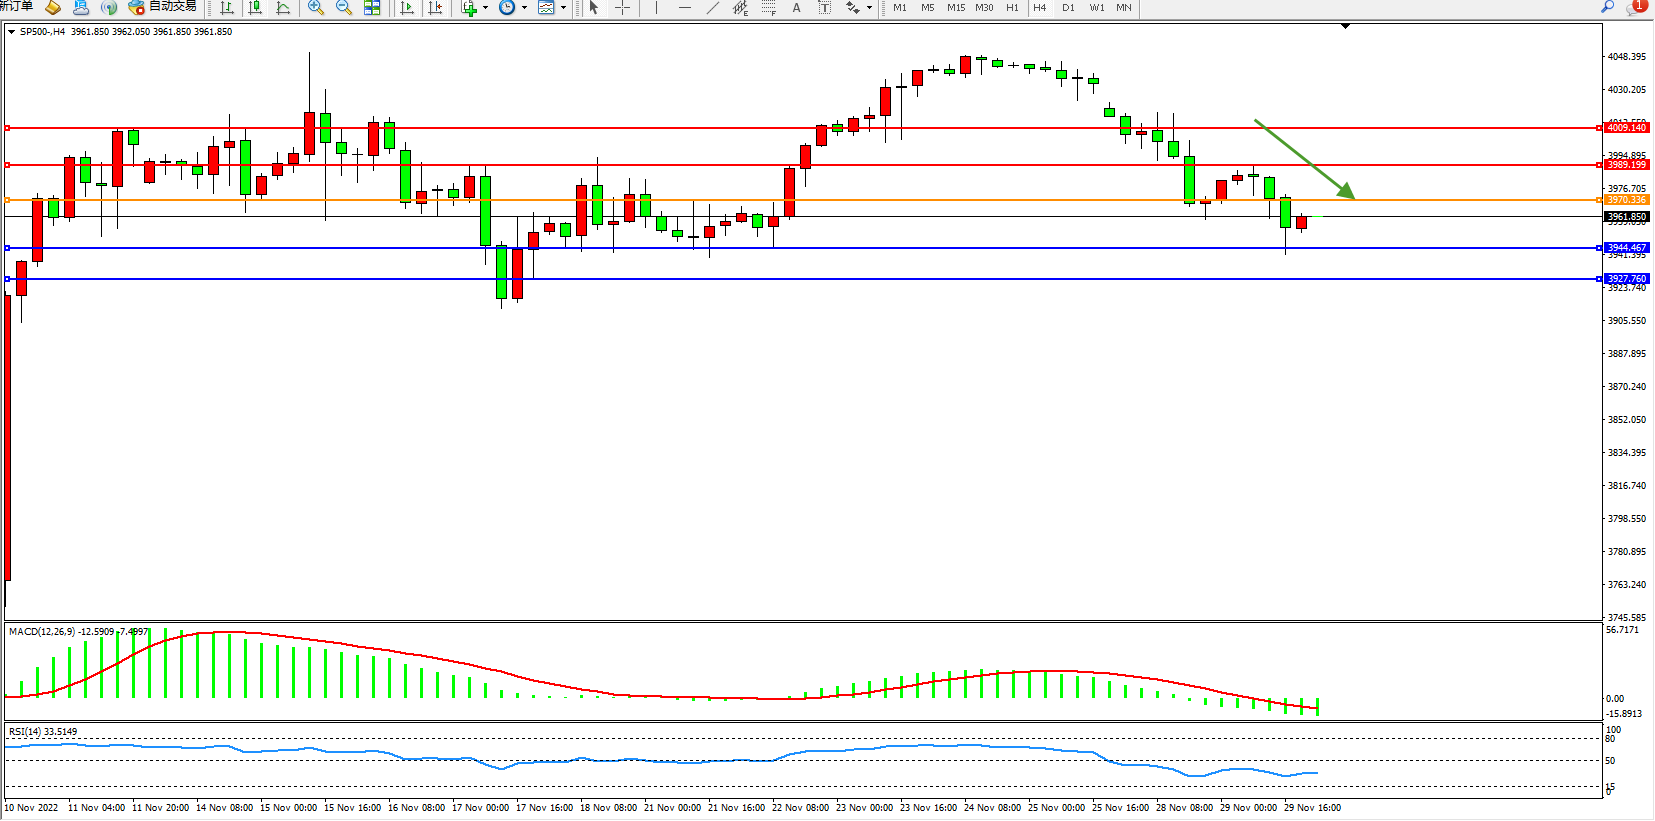
Task: Click the zoom out magnifier icon
Action: (x=344, y=8)
